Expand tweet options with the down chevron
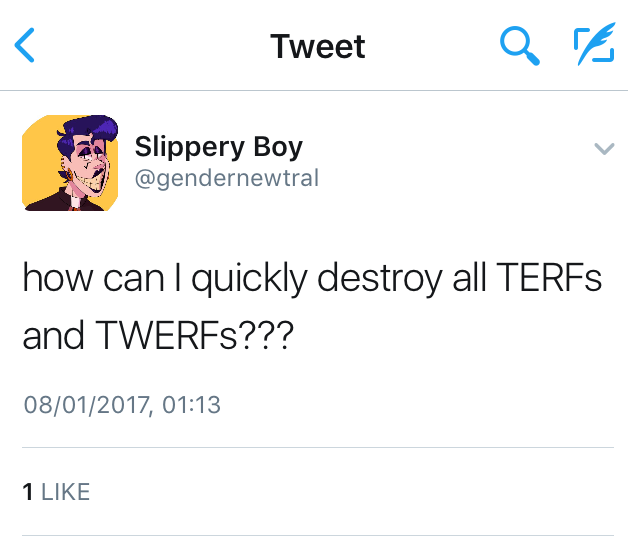 click(x=603, y=149)
